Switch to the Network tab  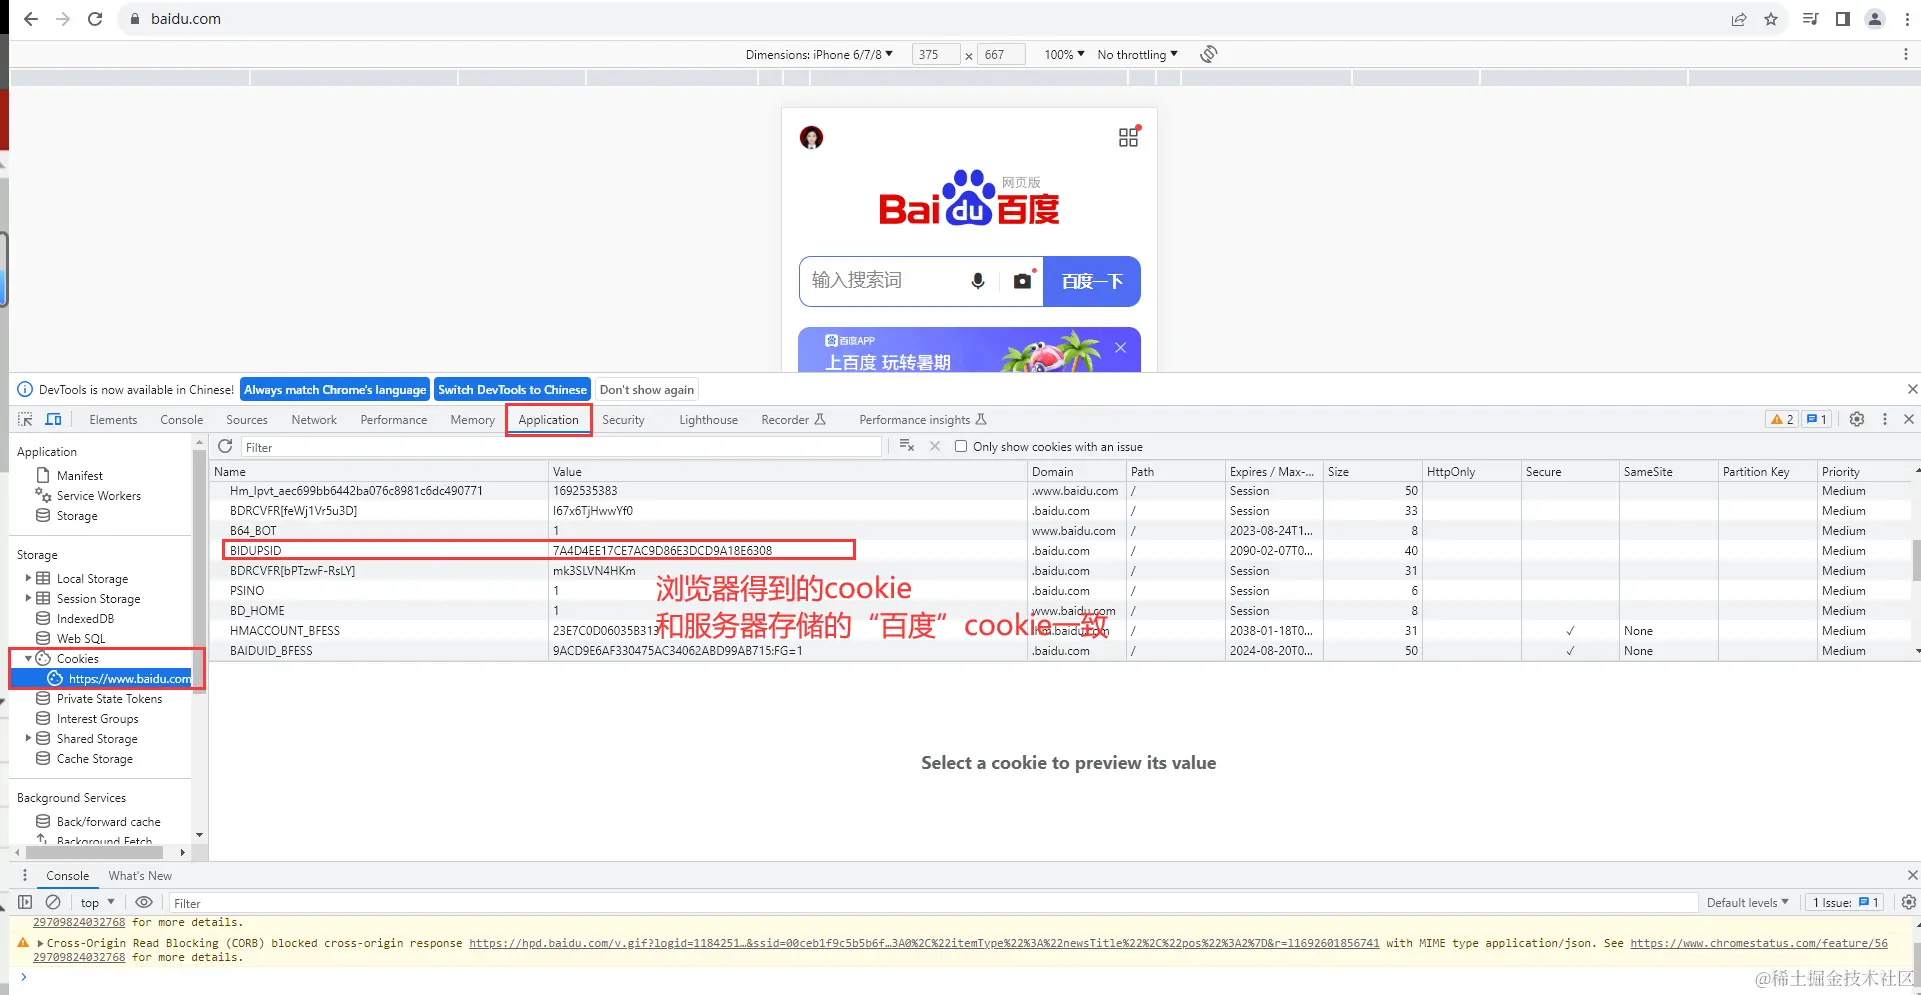[314, 419]
